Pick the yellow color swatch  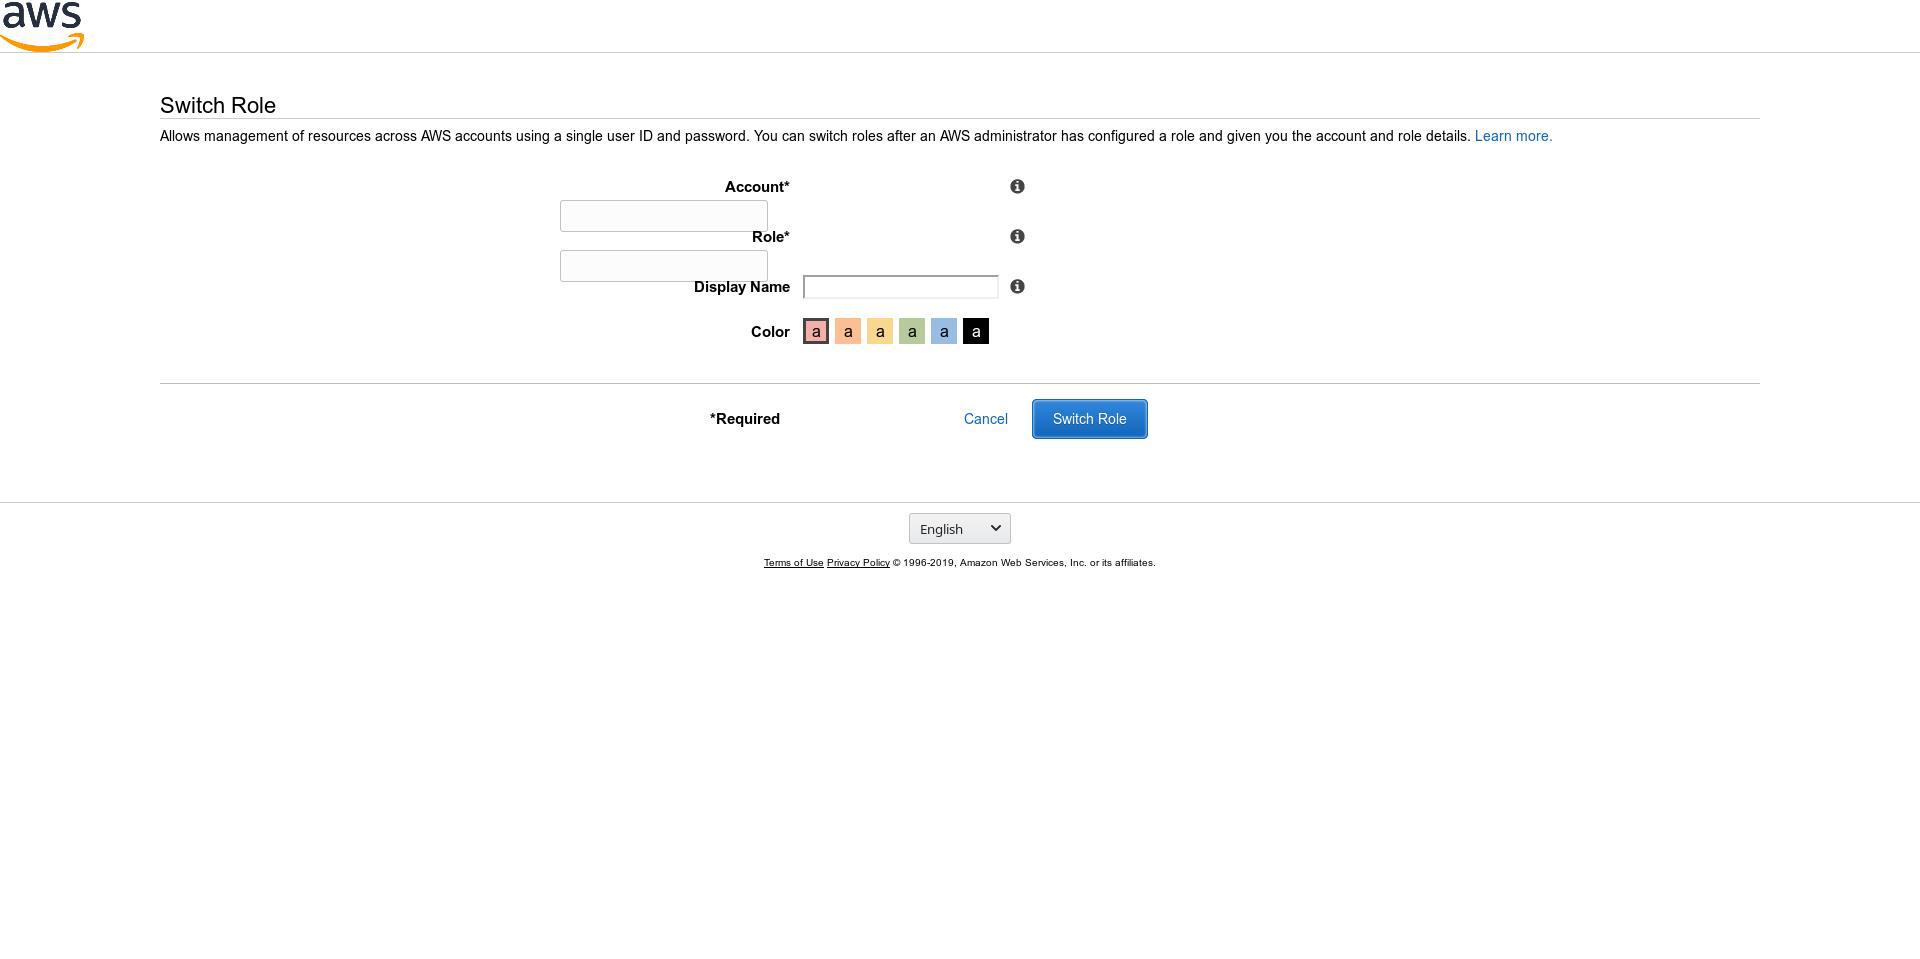coord(880,332)
